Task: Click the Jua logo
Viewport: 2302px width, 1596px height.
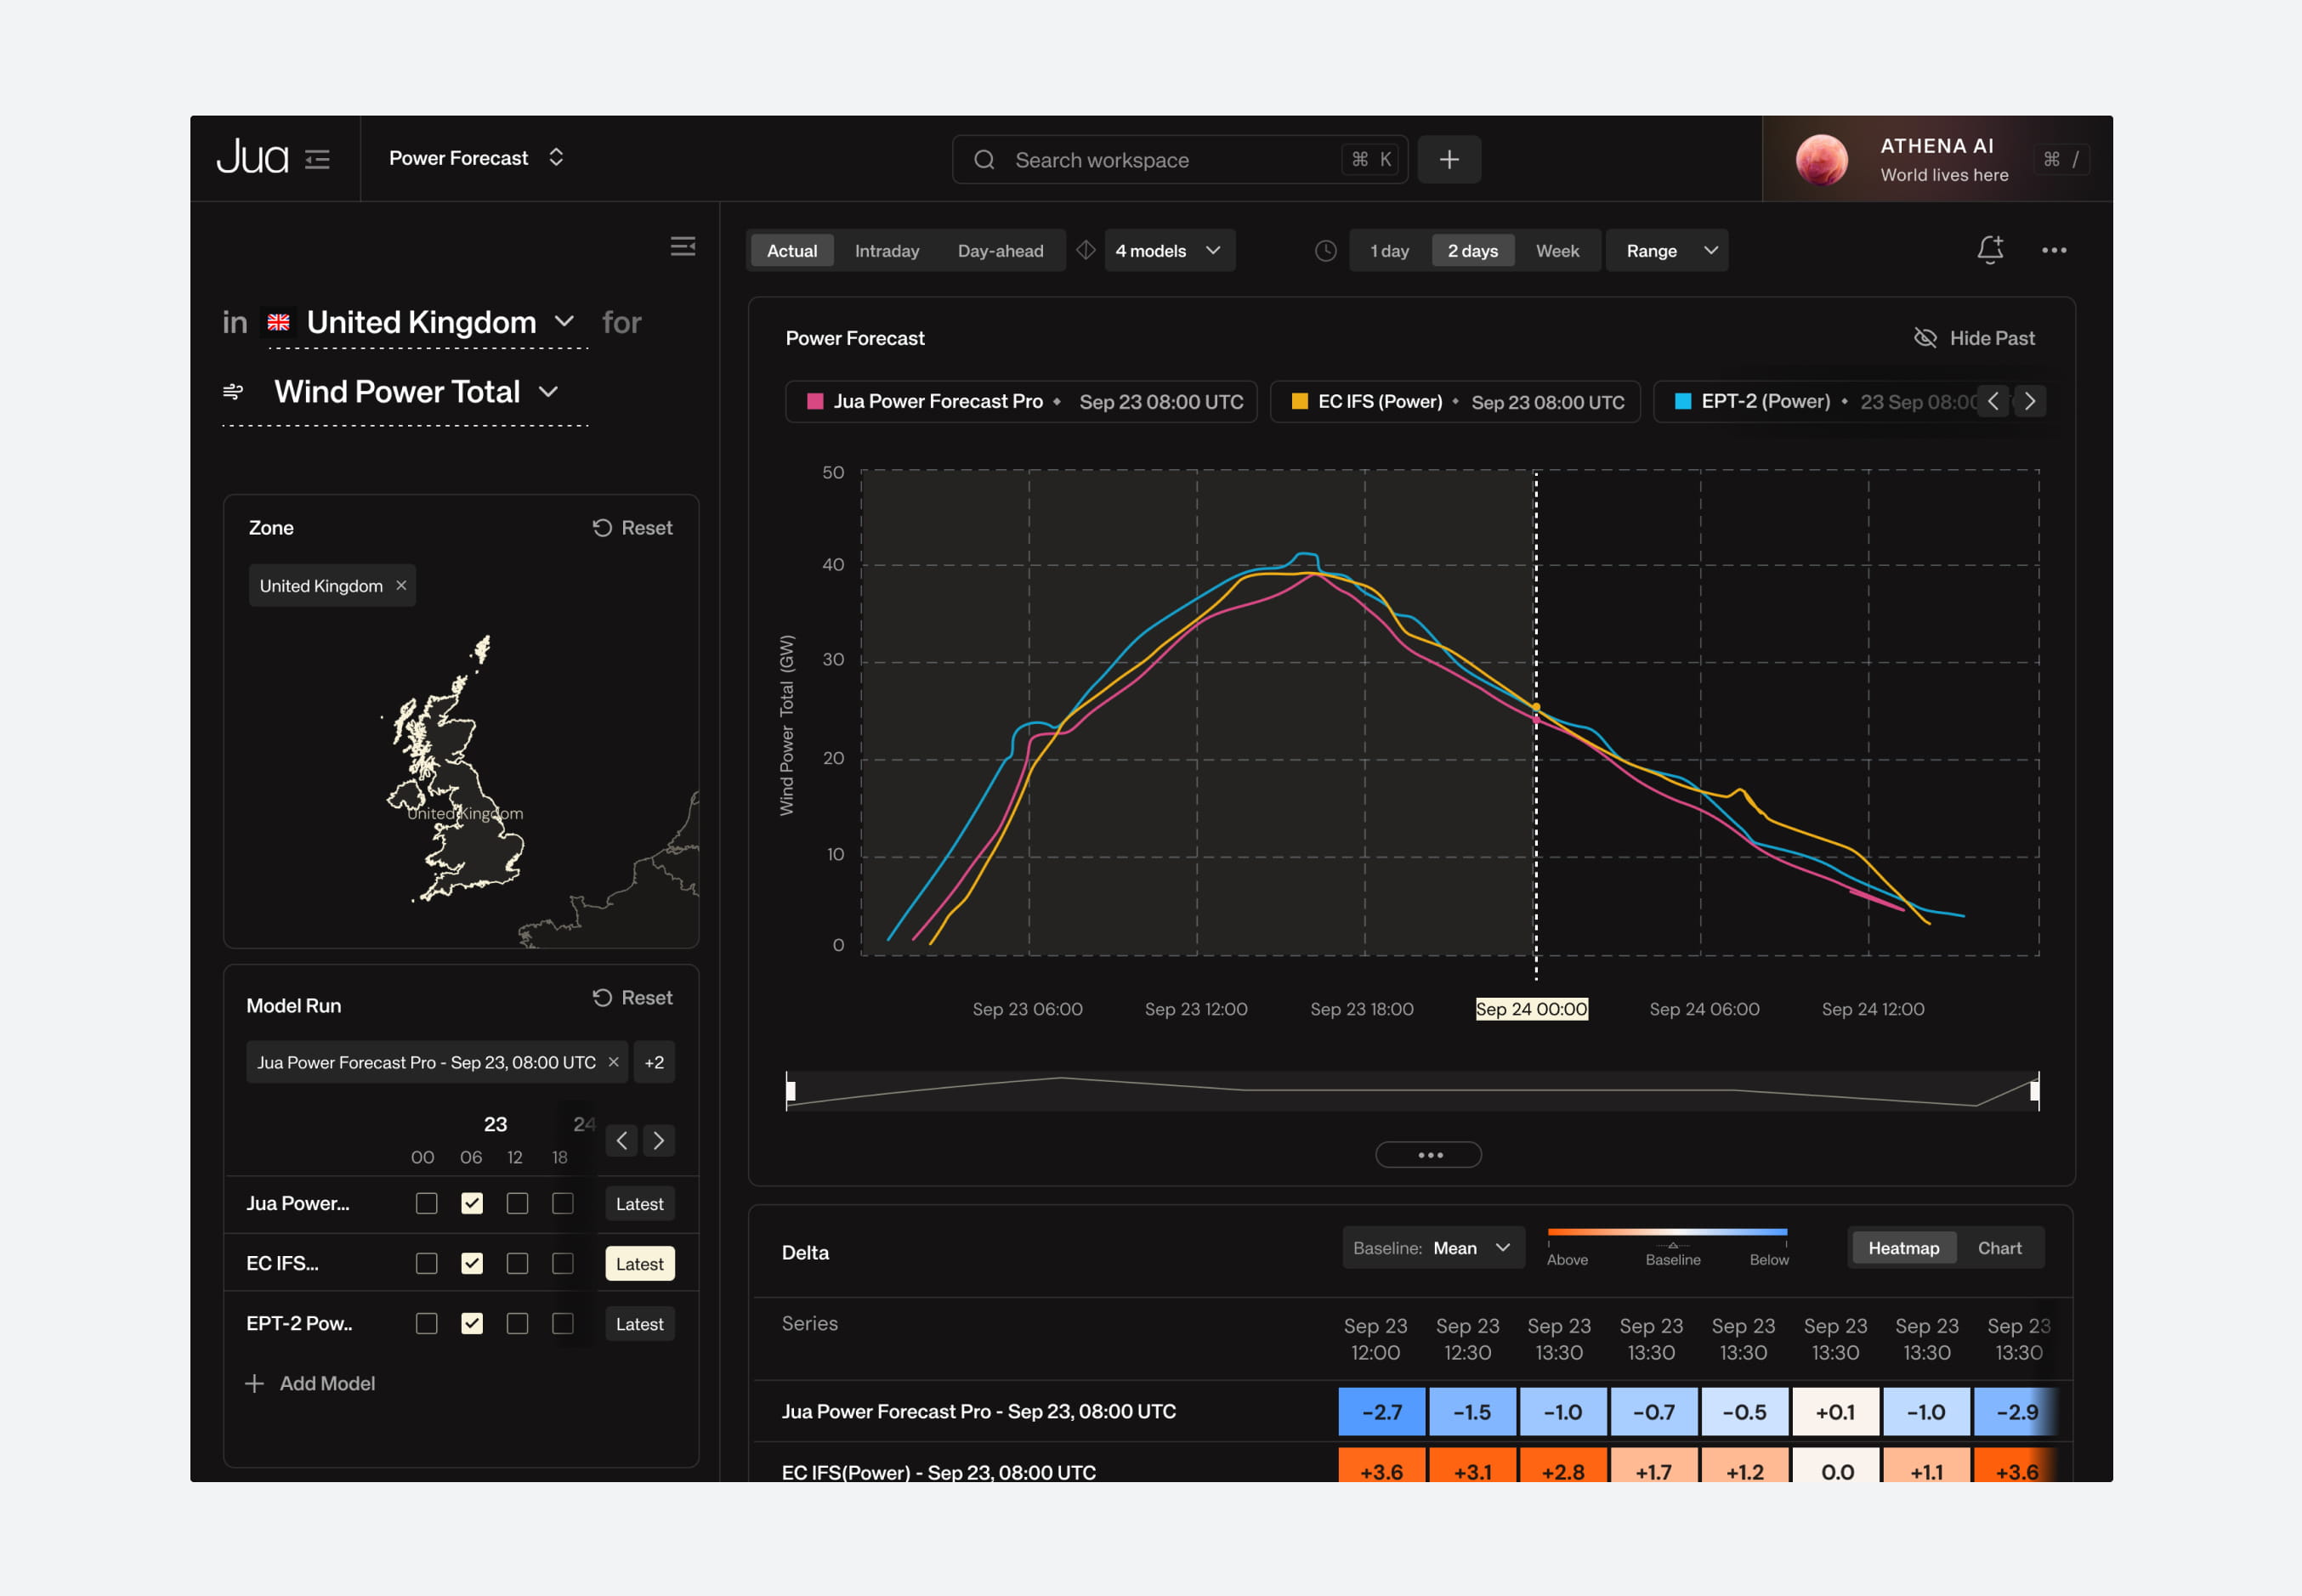Action: click(252, 158)
